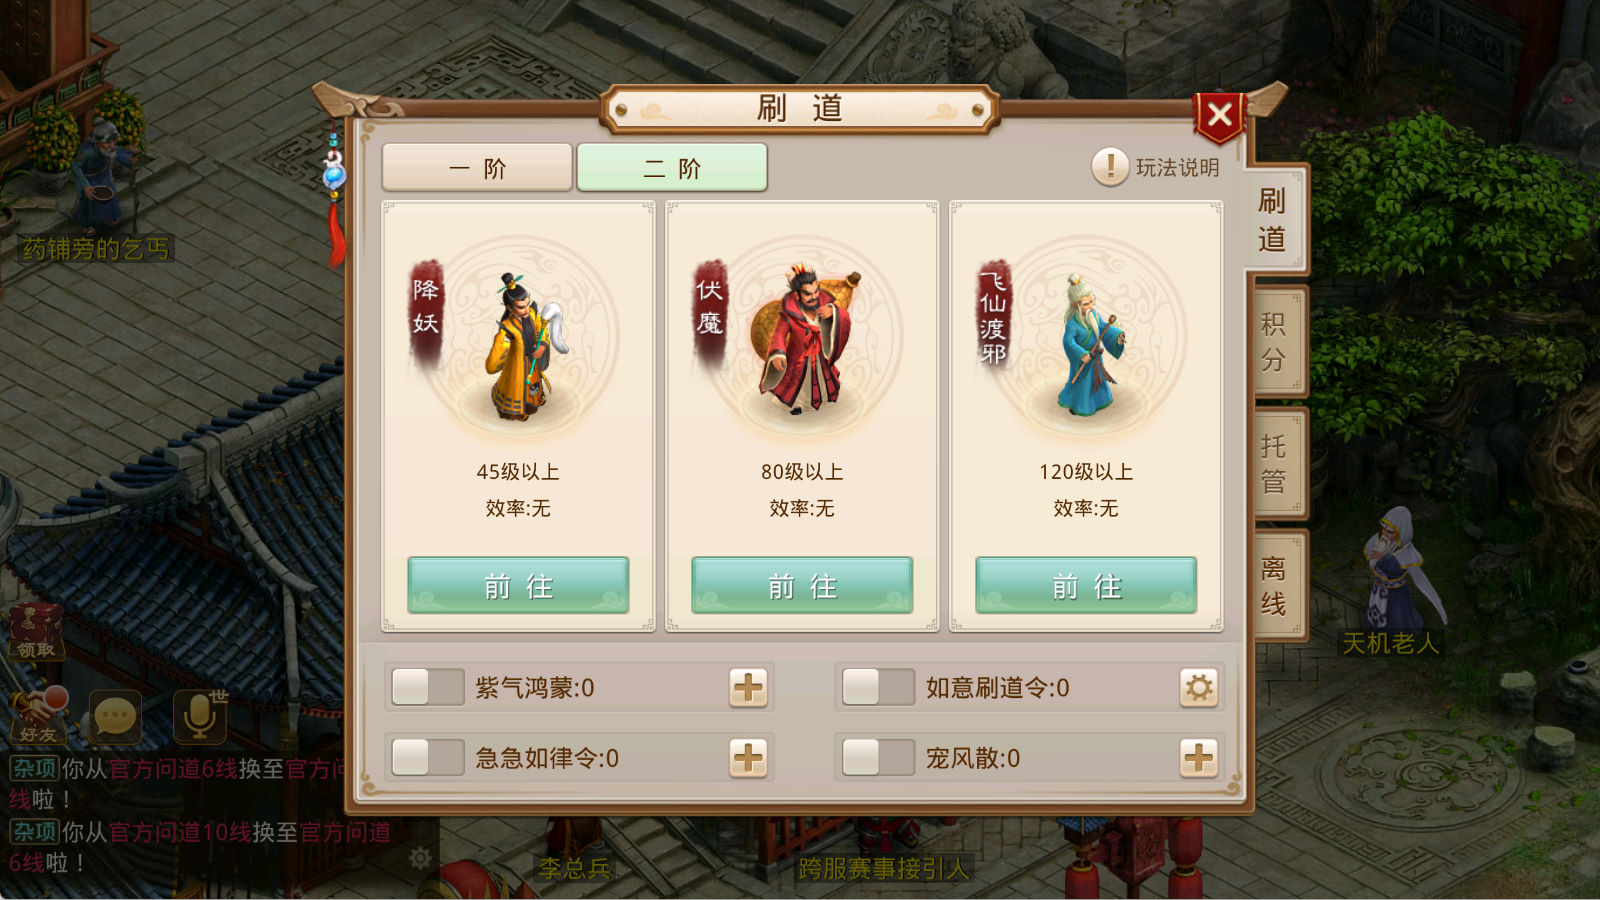
Task: Select the 伏魔 character card portrait
Action: [x=802, y=338]
